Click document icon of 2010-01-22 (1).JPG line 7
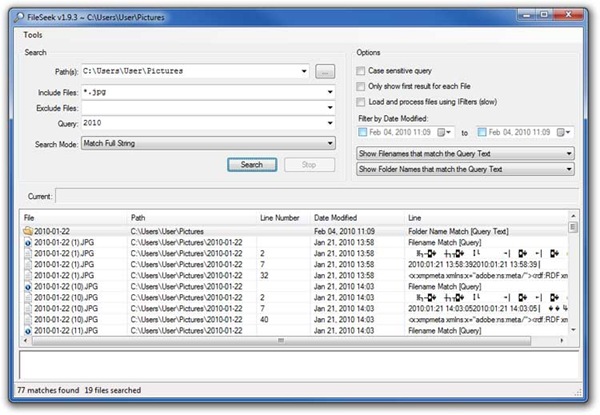 tap(28, 265)
